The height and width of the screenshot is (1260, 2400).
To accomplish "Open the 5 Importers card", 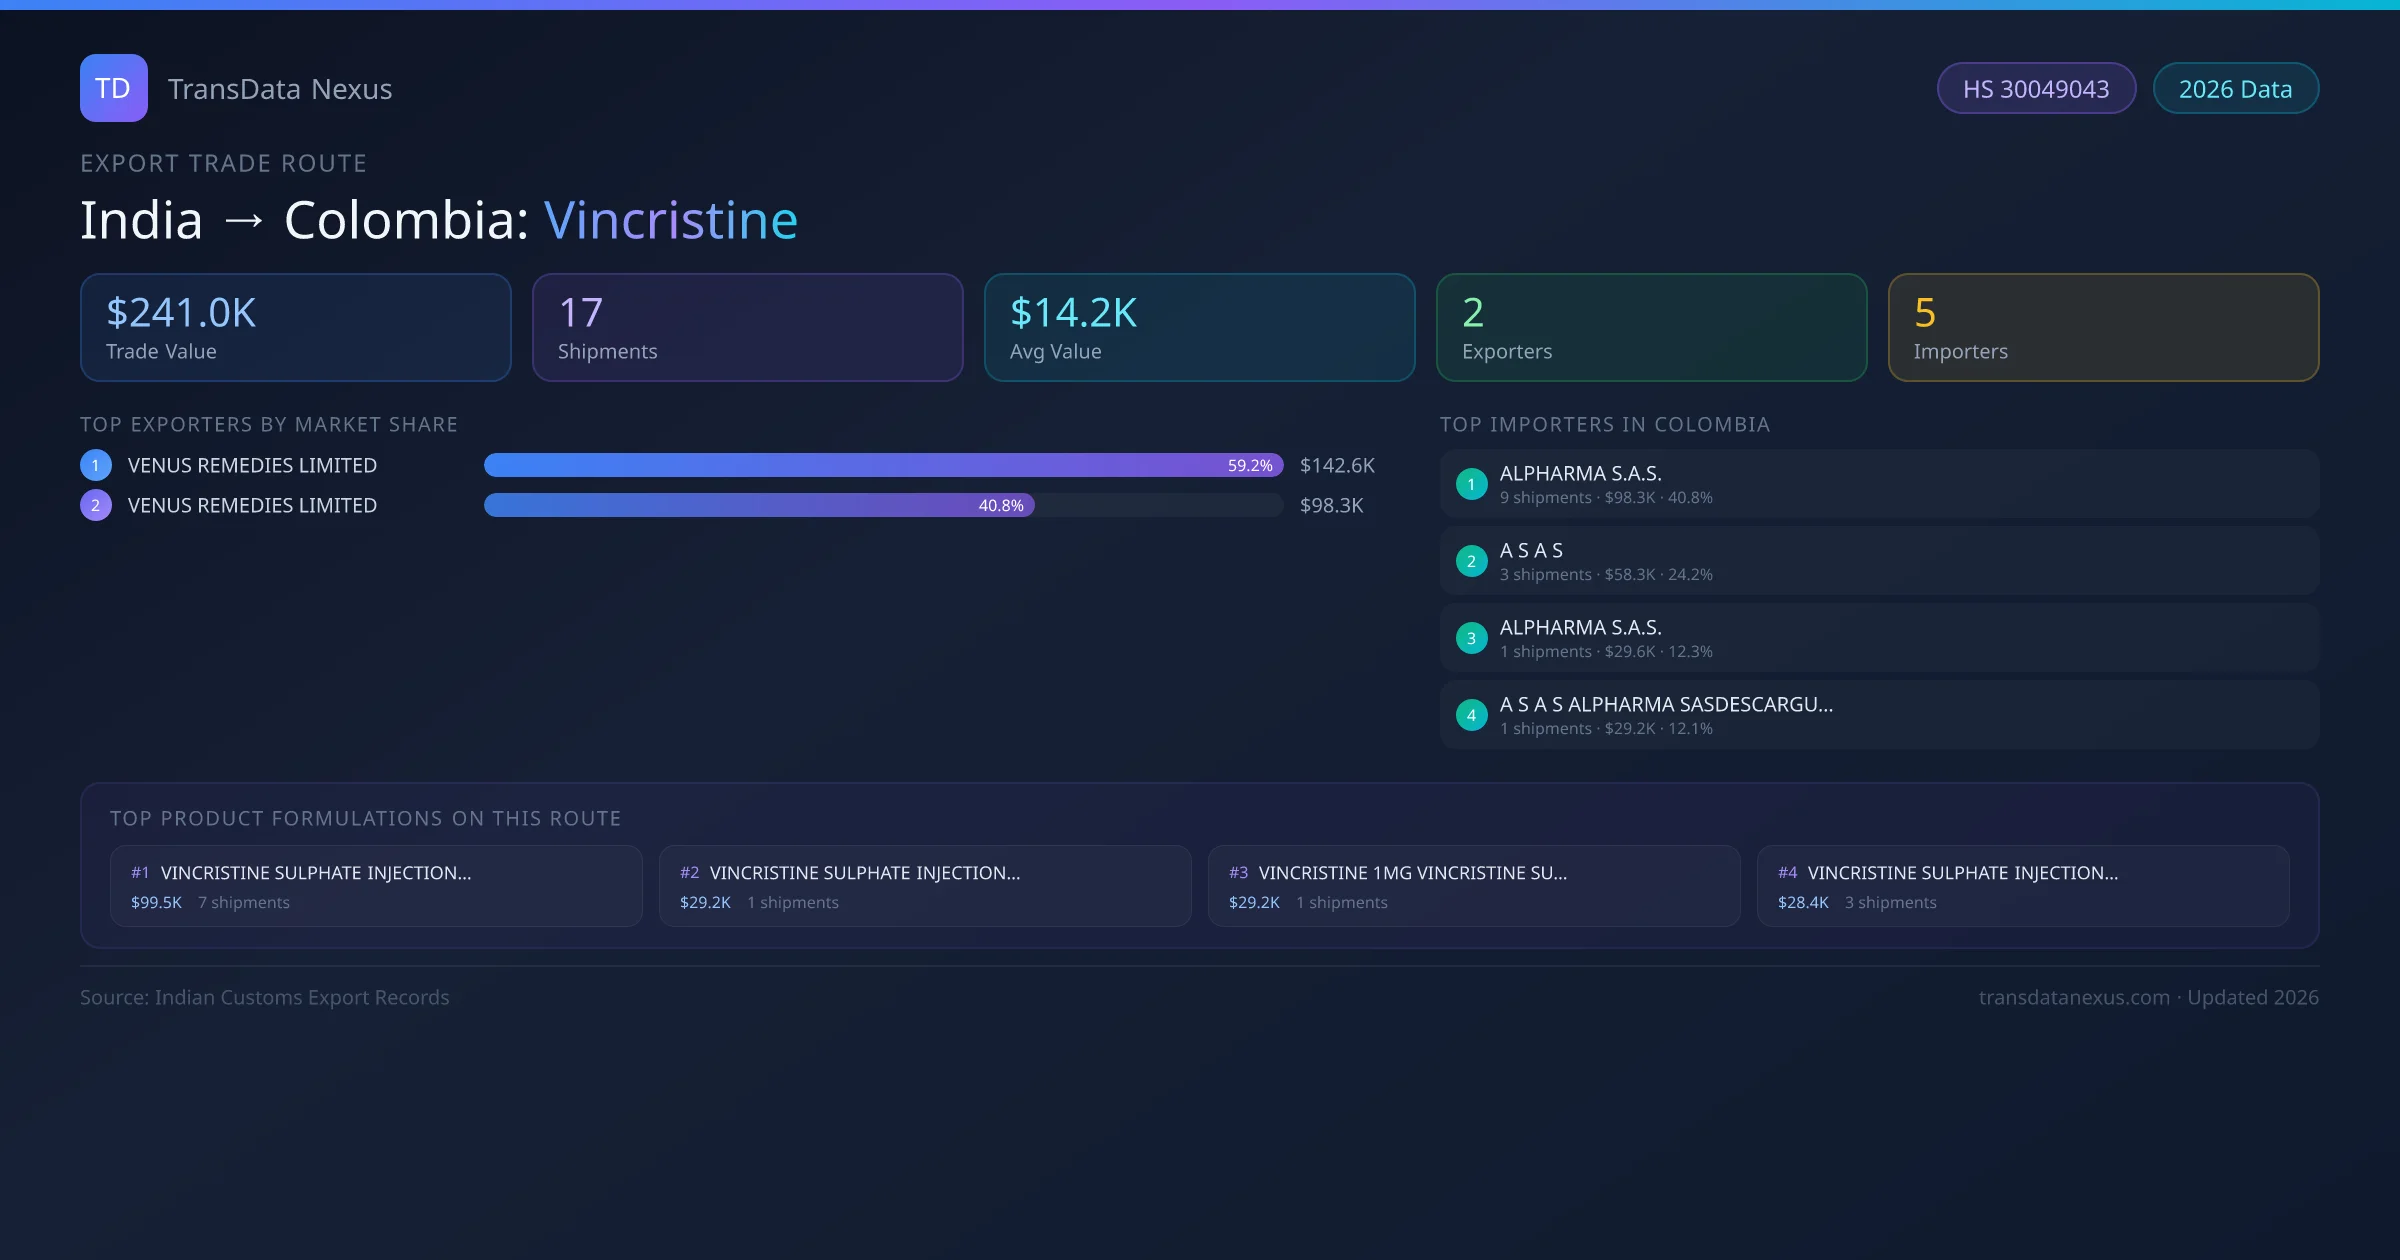I will coord(2103,328).
